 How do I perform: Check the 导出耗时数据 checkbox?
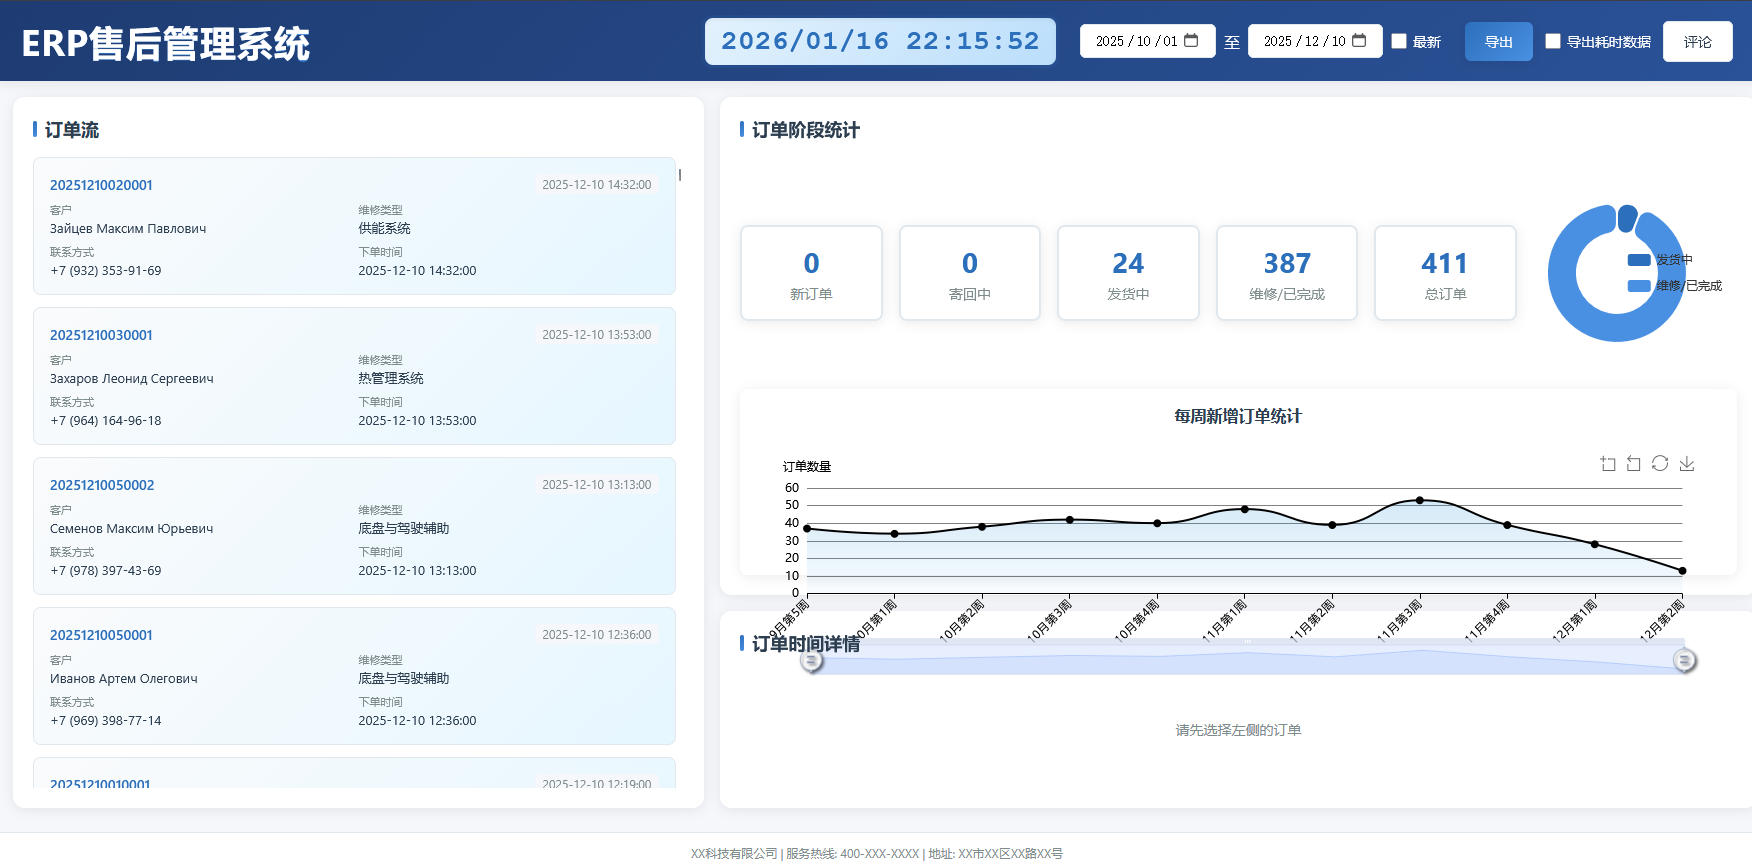pyautogui.click(x=1553, y=41)
